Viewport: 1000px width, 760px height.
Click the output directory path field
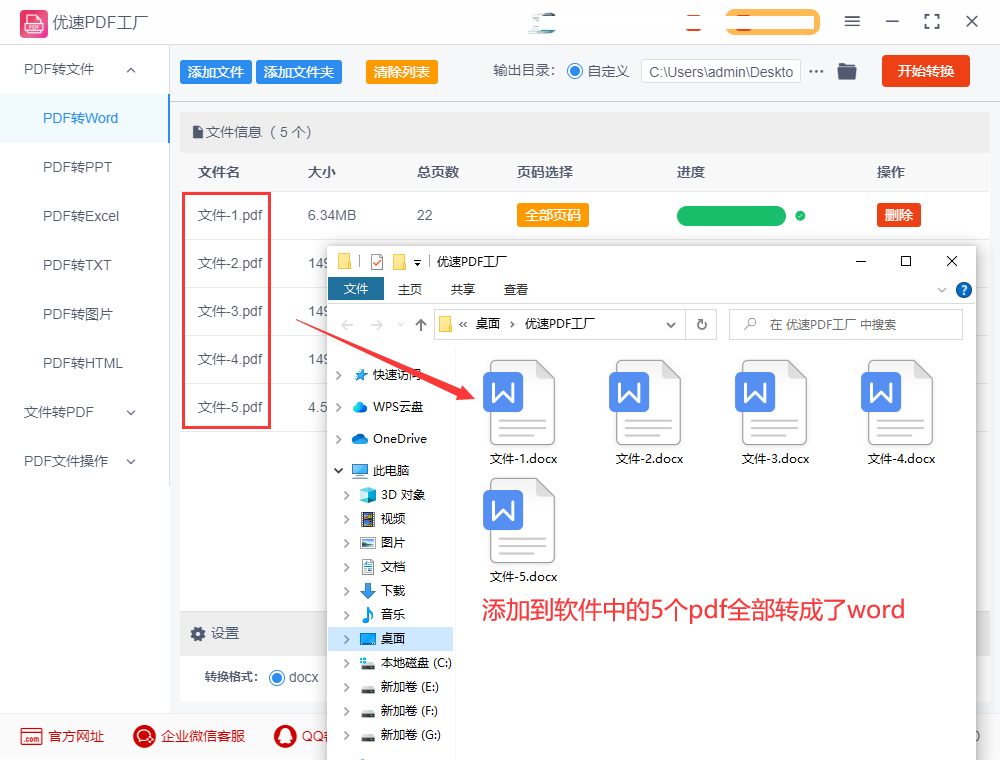(721, 71)
